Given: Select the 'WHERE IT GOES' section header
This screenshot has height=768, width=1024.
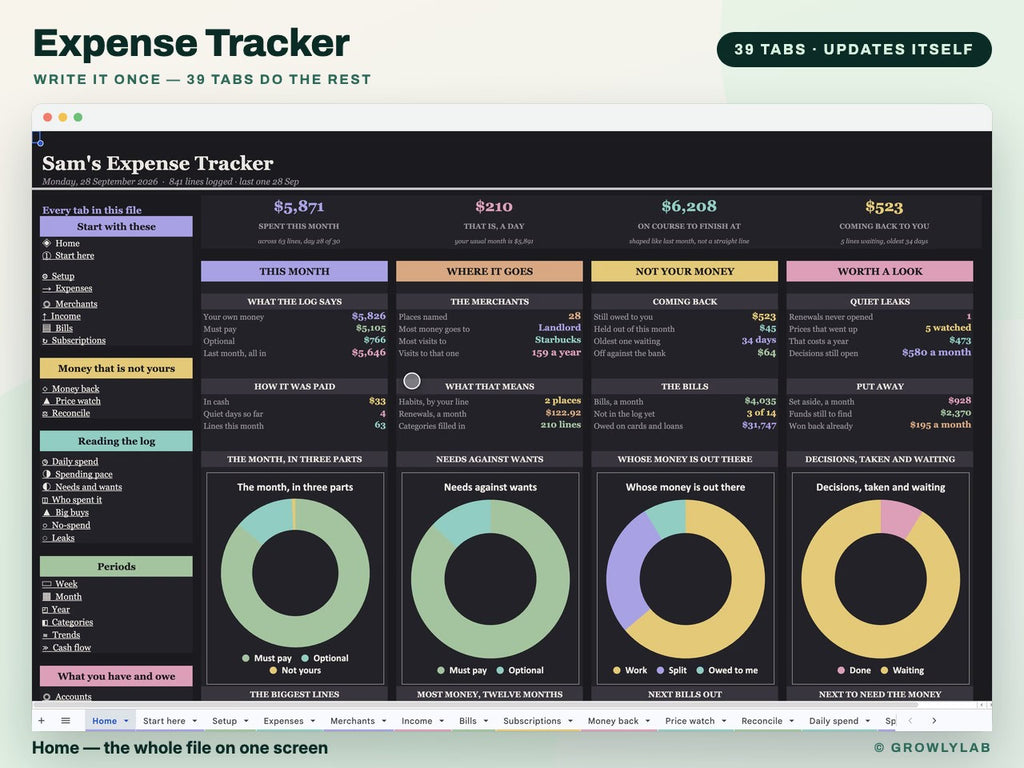Looking at the screenshot, I should [x=489, y=271].
